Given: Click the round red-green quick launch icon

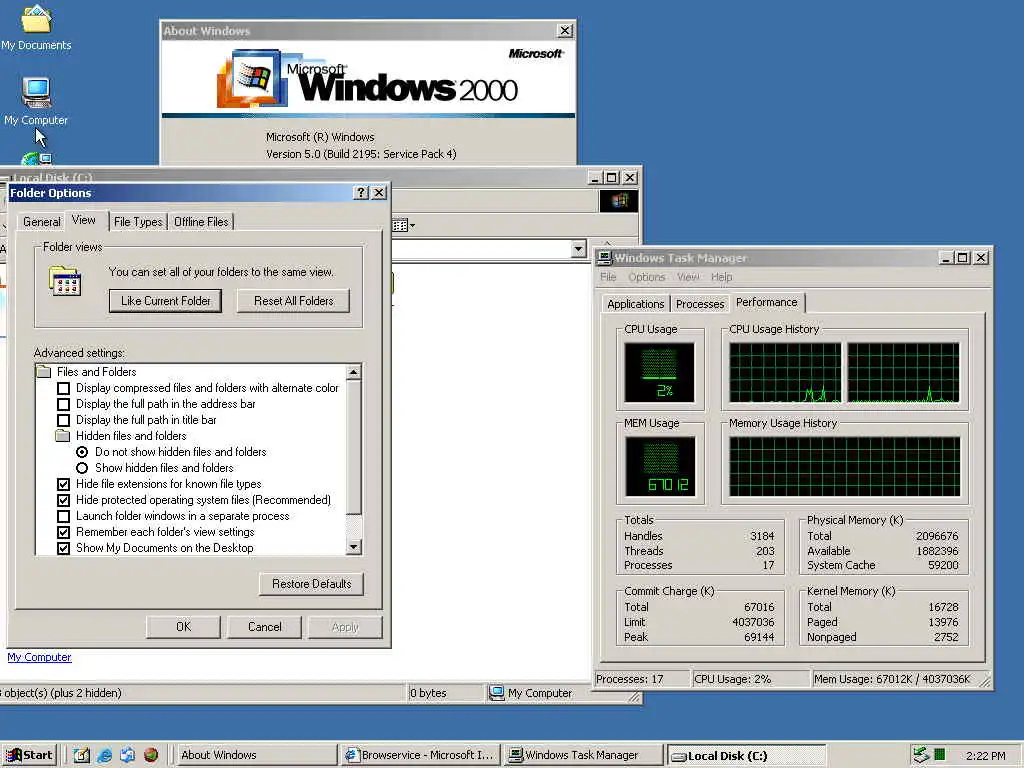Looking at the screenshot, I should (151, 755).
